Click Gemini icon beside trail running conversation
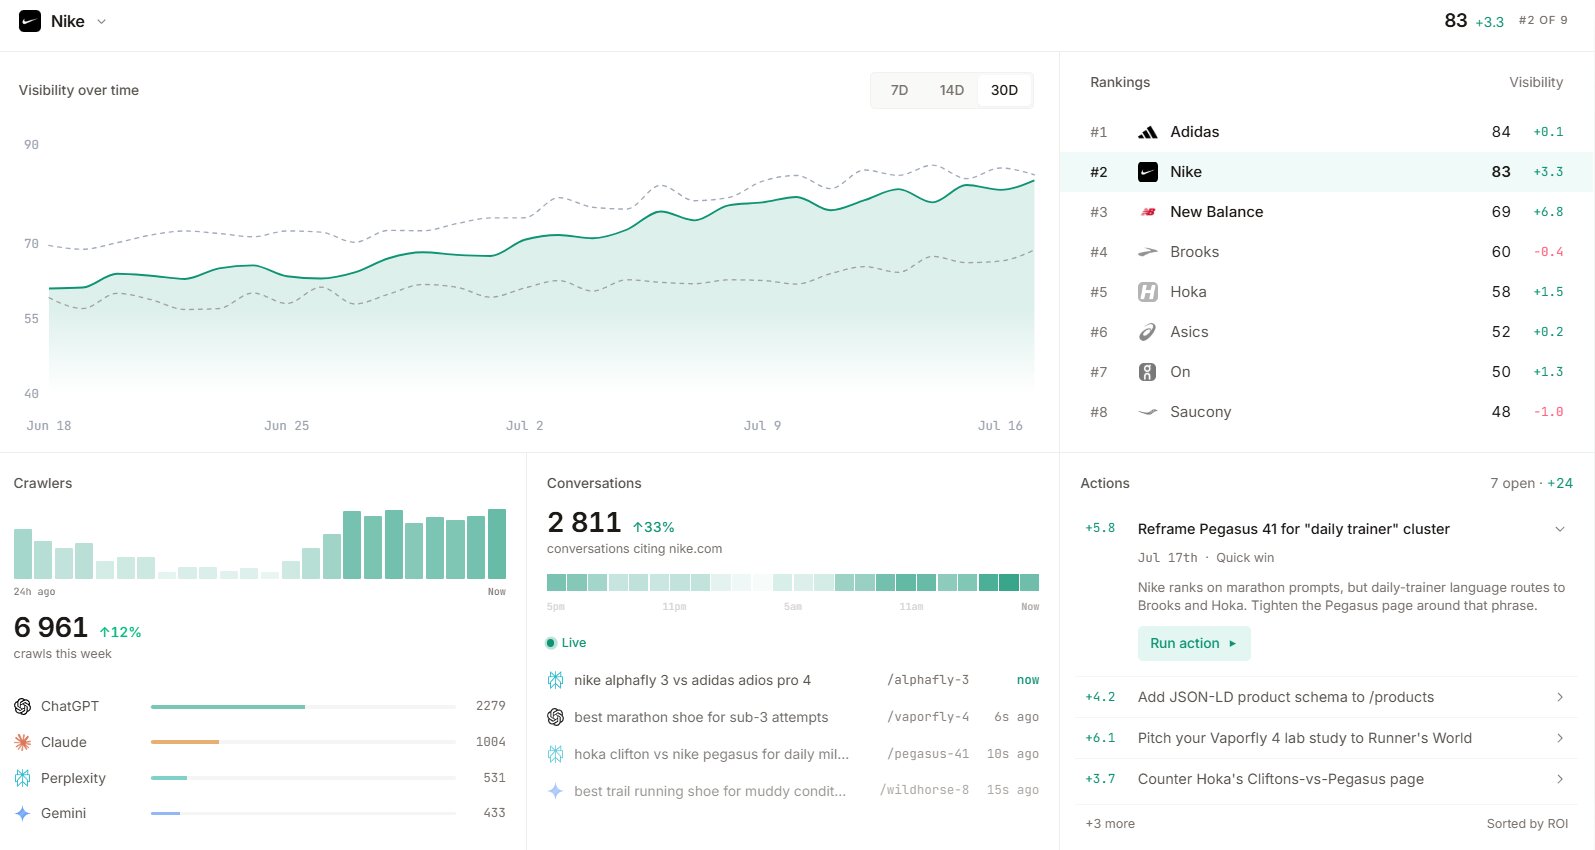1595x850 pixels. pyautogui.click(x=555, y=791)
